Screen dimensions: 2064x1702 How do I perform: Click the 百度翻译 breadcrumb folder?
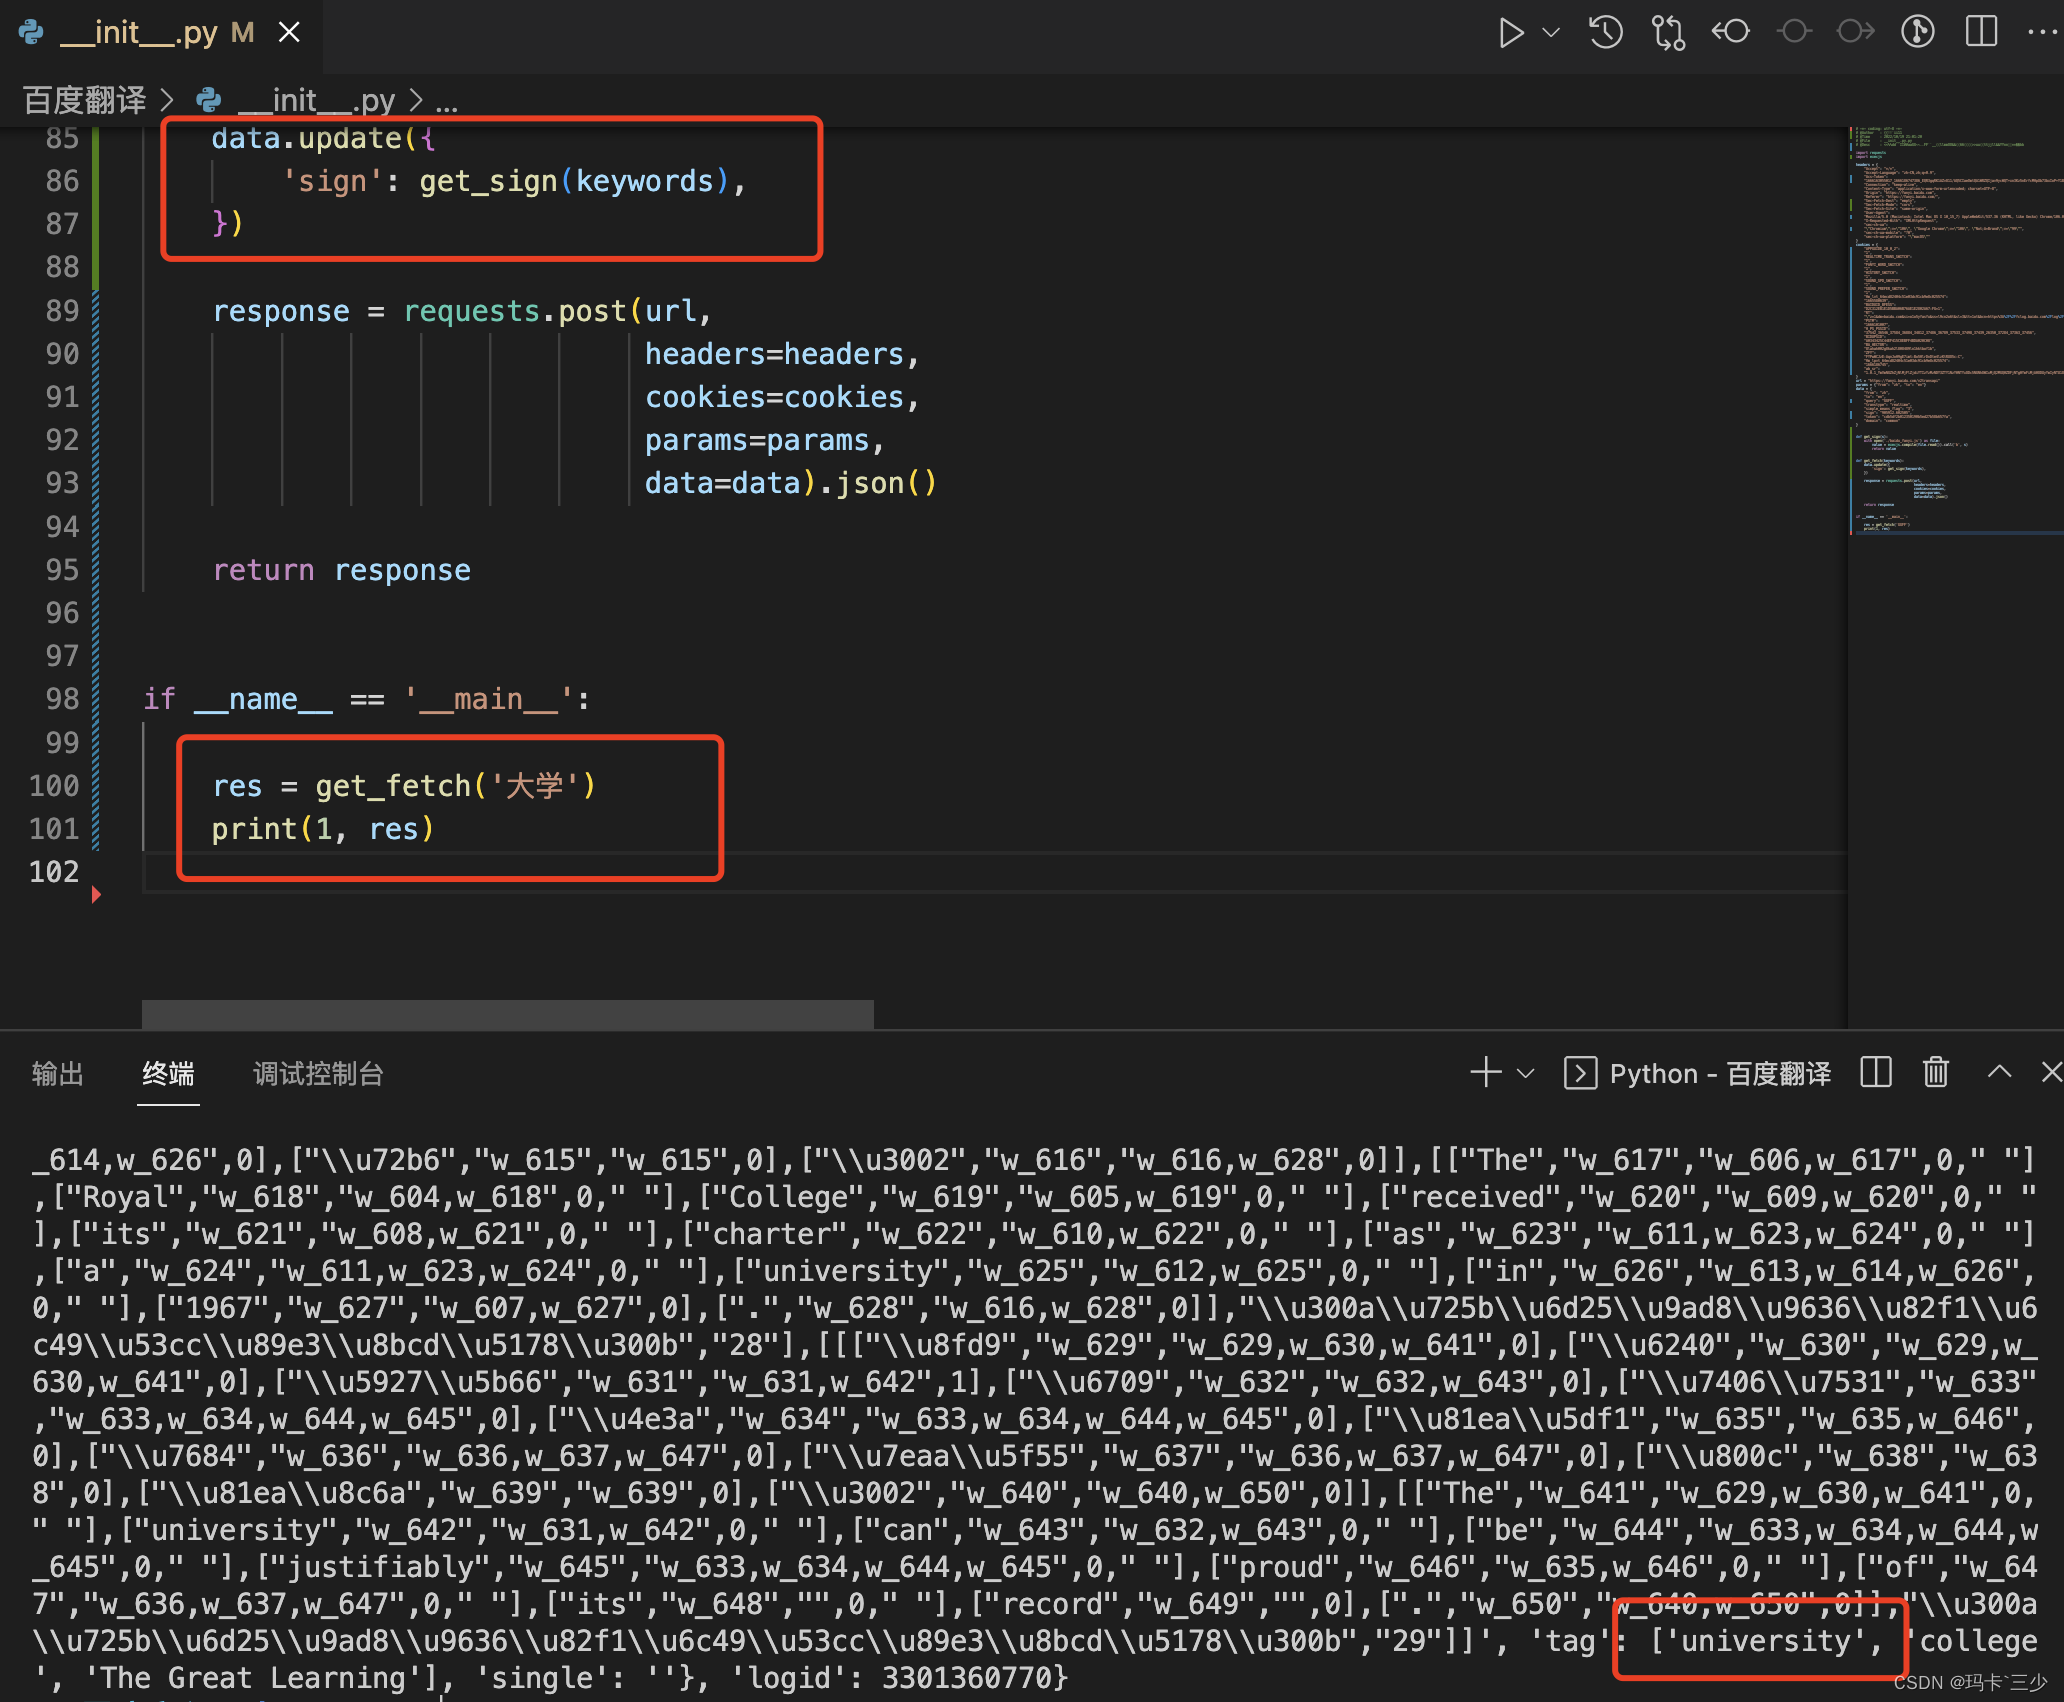point(84,100)
